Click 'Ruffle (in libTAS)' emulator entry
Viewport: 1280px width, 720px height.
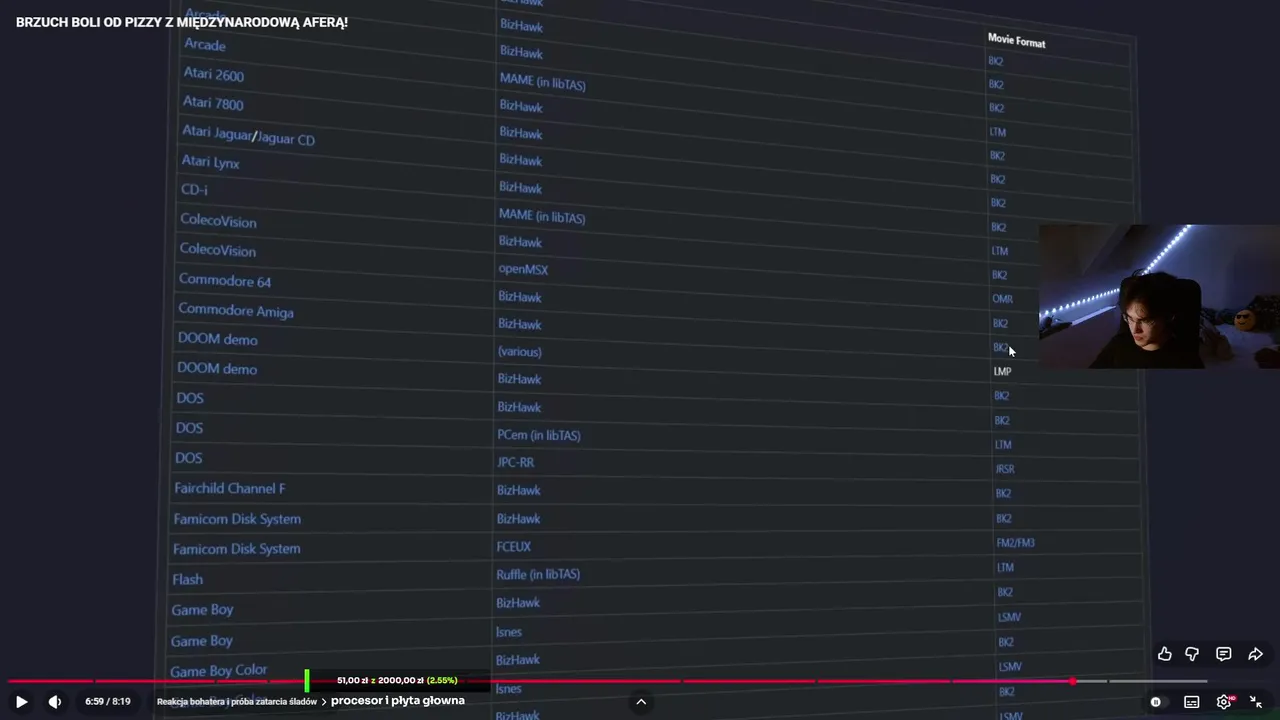click(538, 574)
